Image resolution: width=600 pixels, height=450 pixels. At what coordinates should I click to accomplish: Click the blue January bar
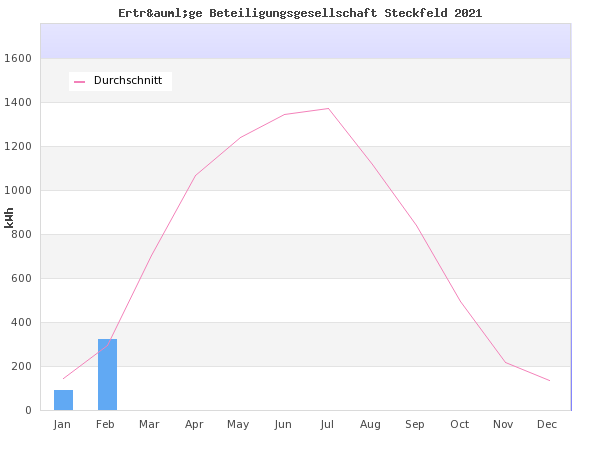[63, 400]
